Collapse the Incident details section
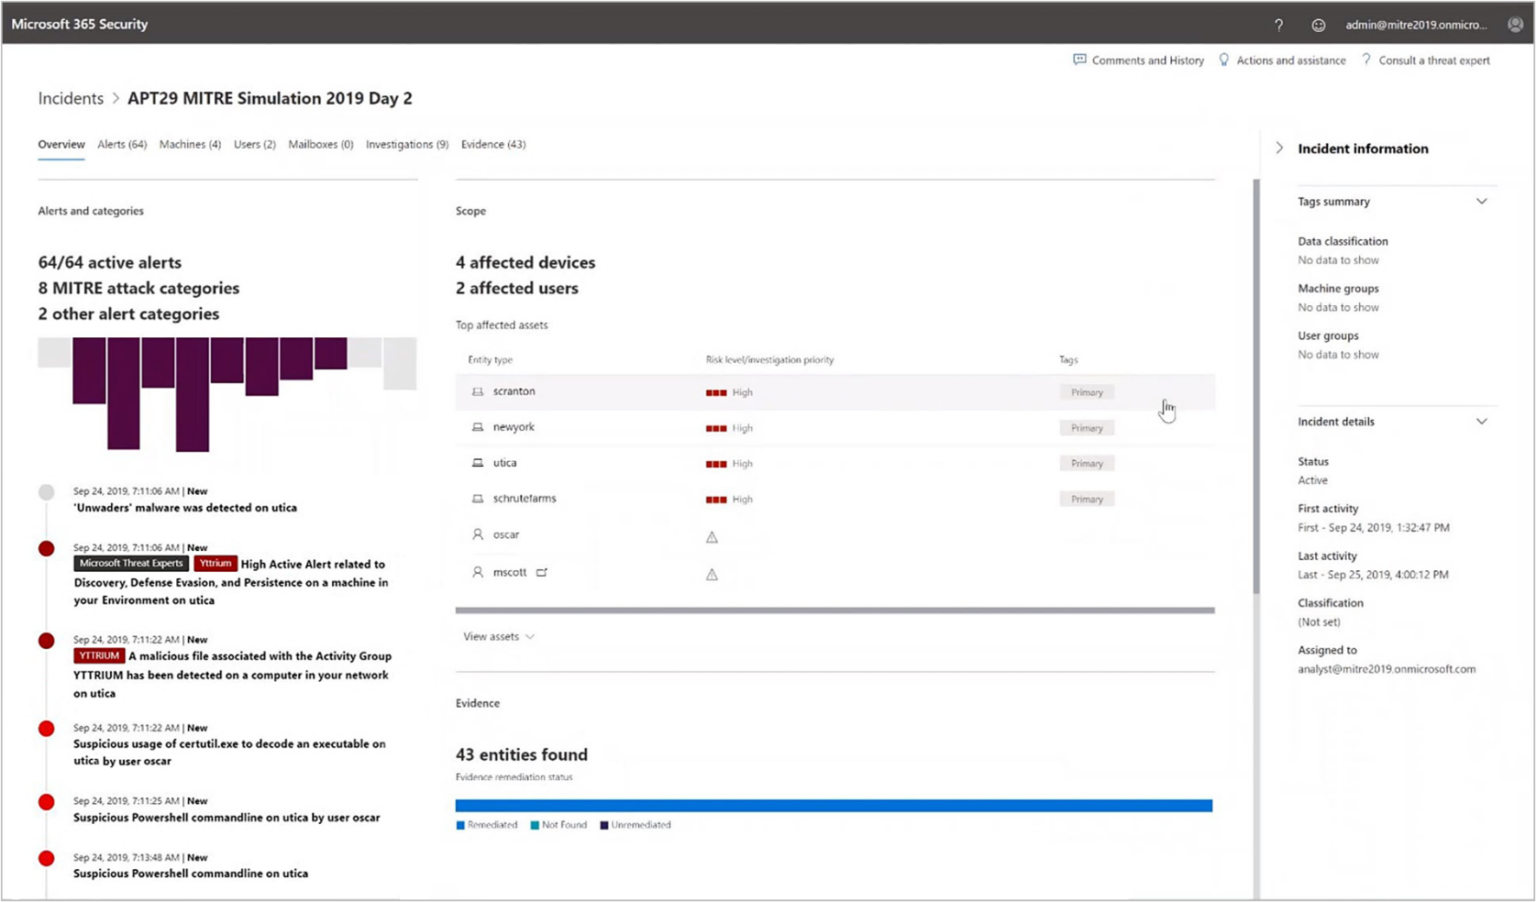The width and height of the screenshot is (1536, 902). 1481,421
